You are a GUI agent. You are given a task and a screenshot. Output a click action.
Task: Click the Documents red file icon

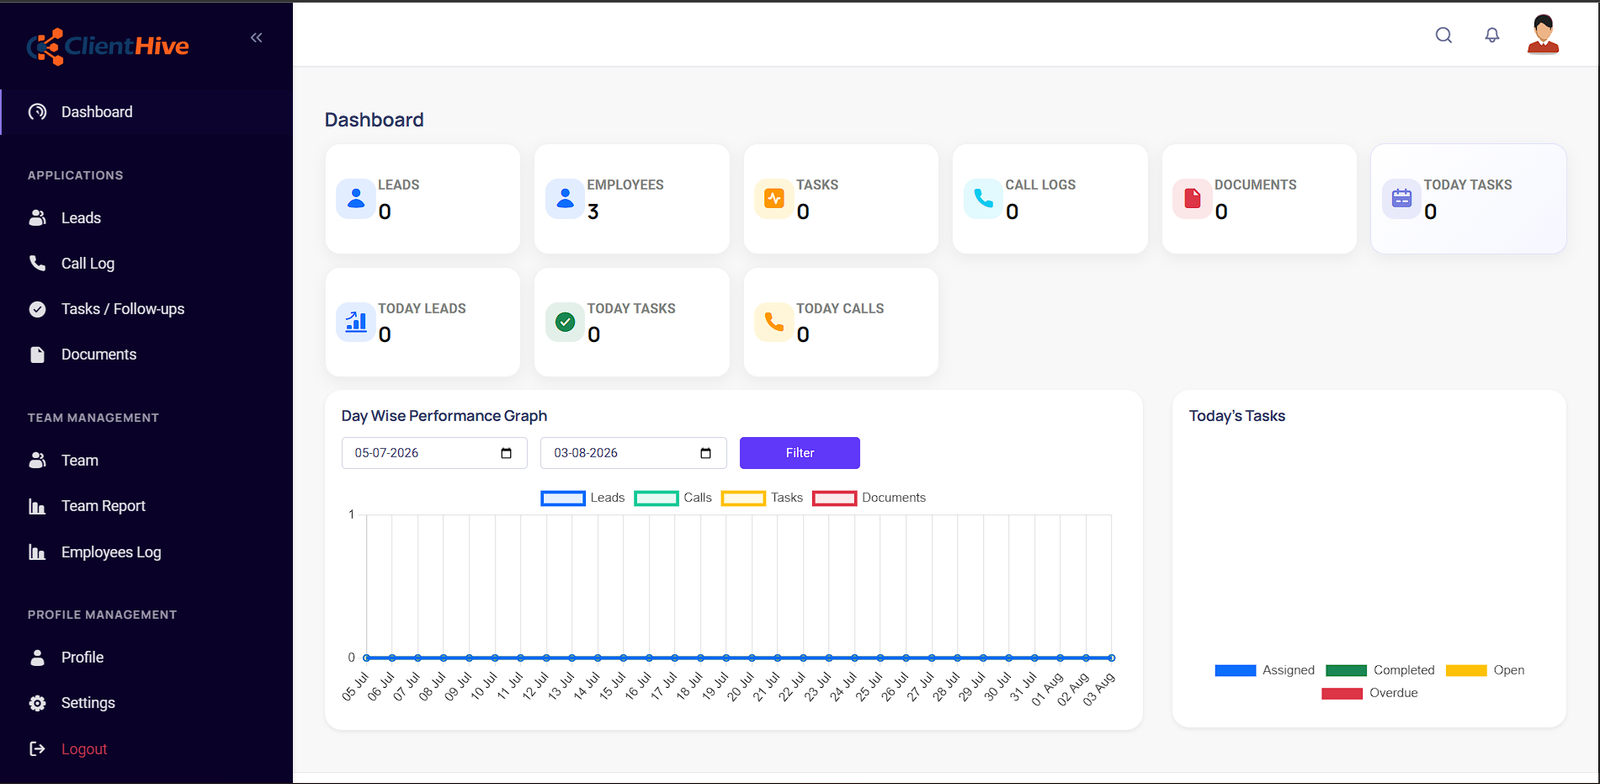1192,198
